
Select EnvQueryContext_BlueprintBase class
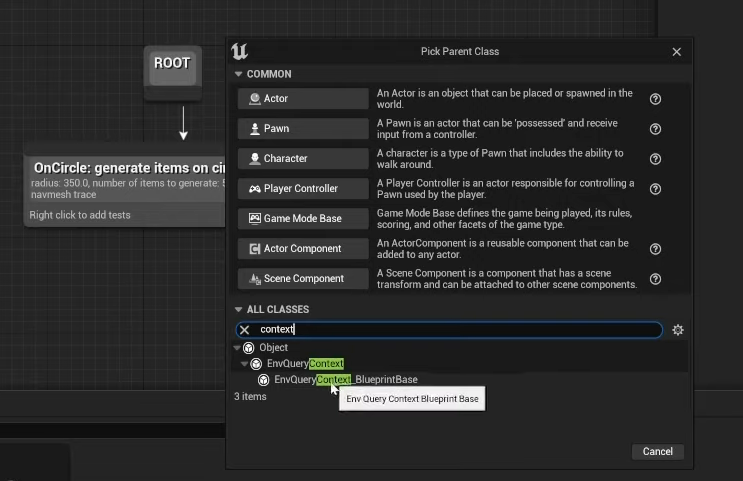pyautogui.click(x=345, y=380)
